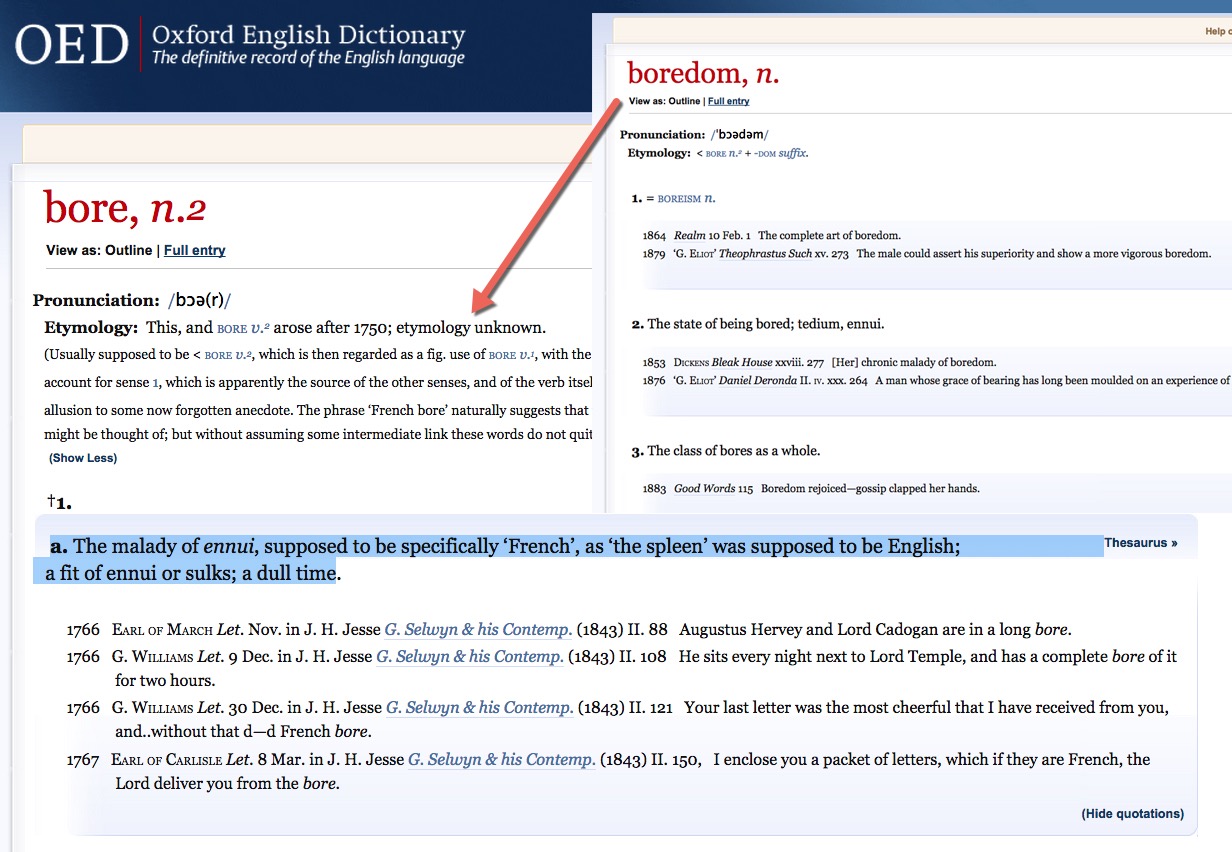1232x852 pixels.
Task: Open "G. Selwyn & his Contemp." in Earl of March quotation
Action: point(478,630)
